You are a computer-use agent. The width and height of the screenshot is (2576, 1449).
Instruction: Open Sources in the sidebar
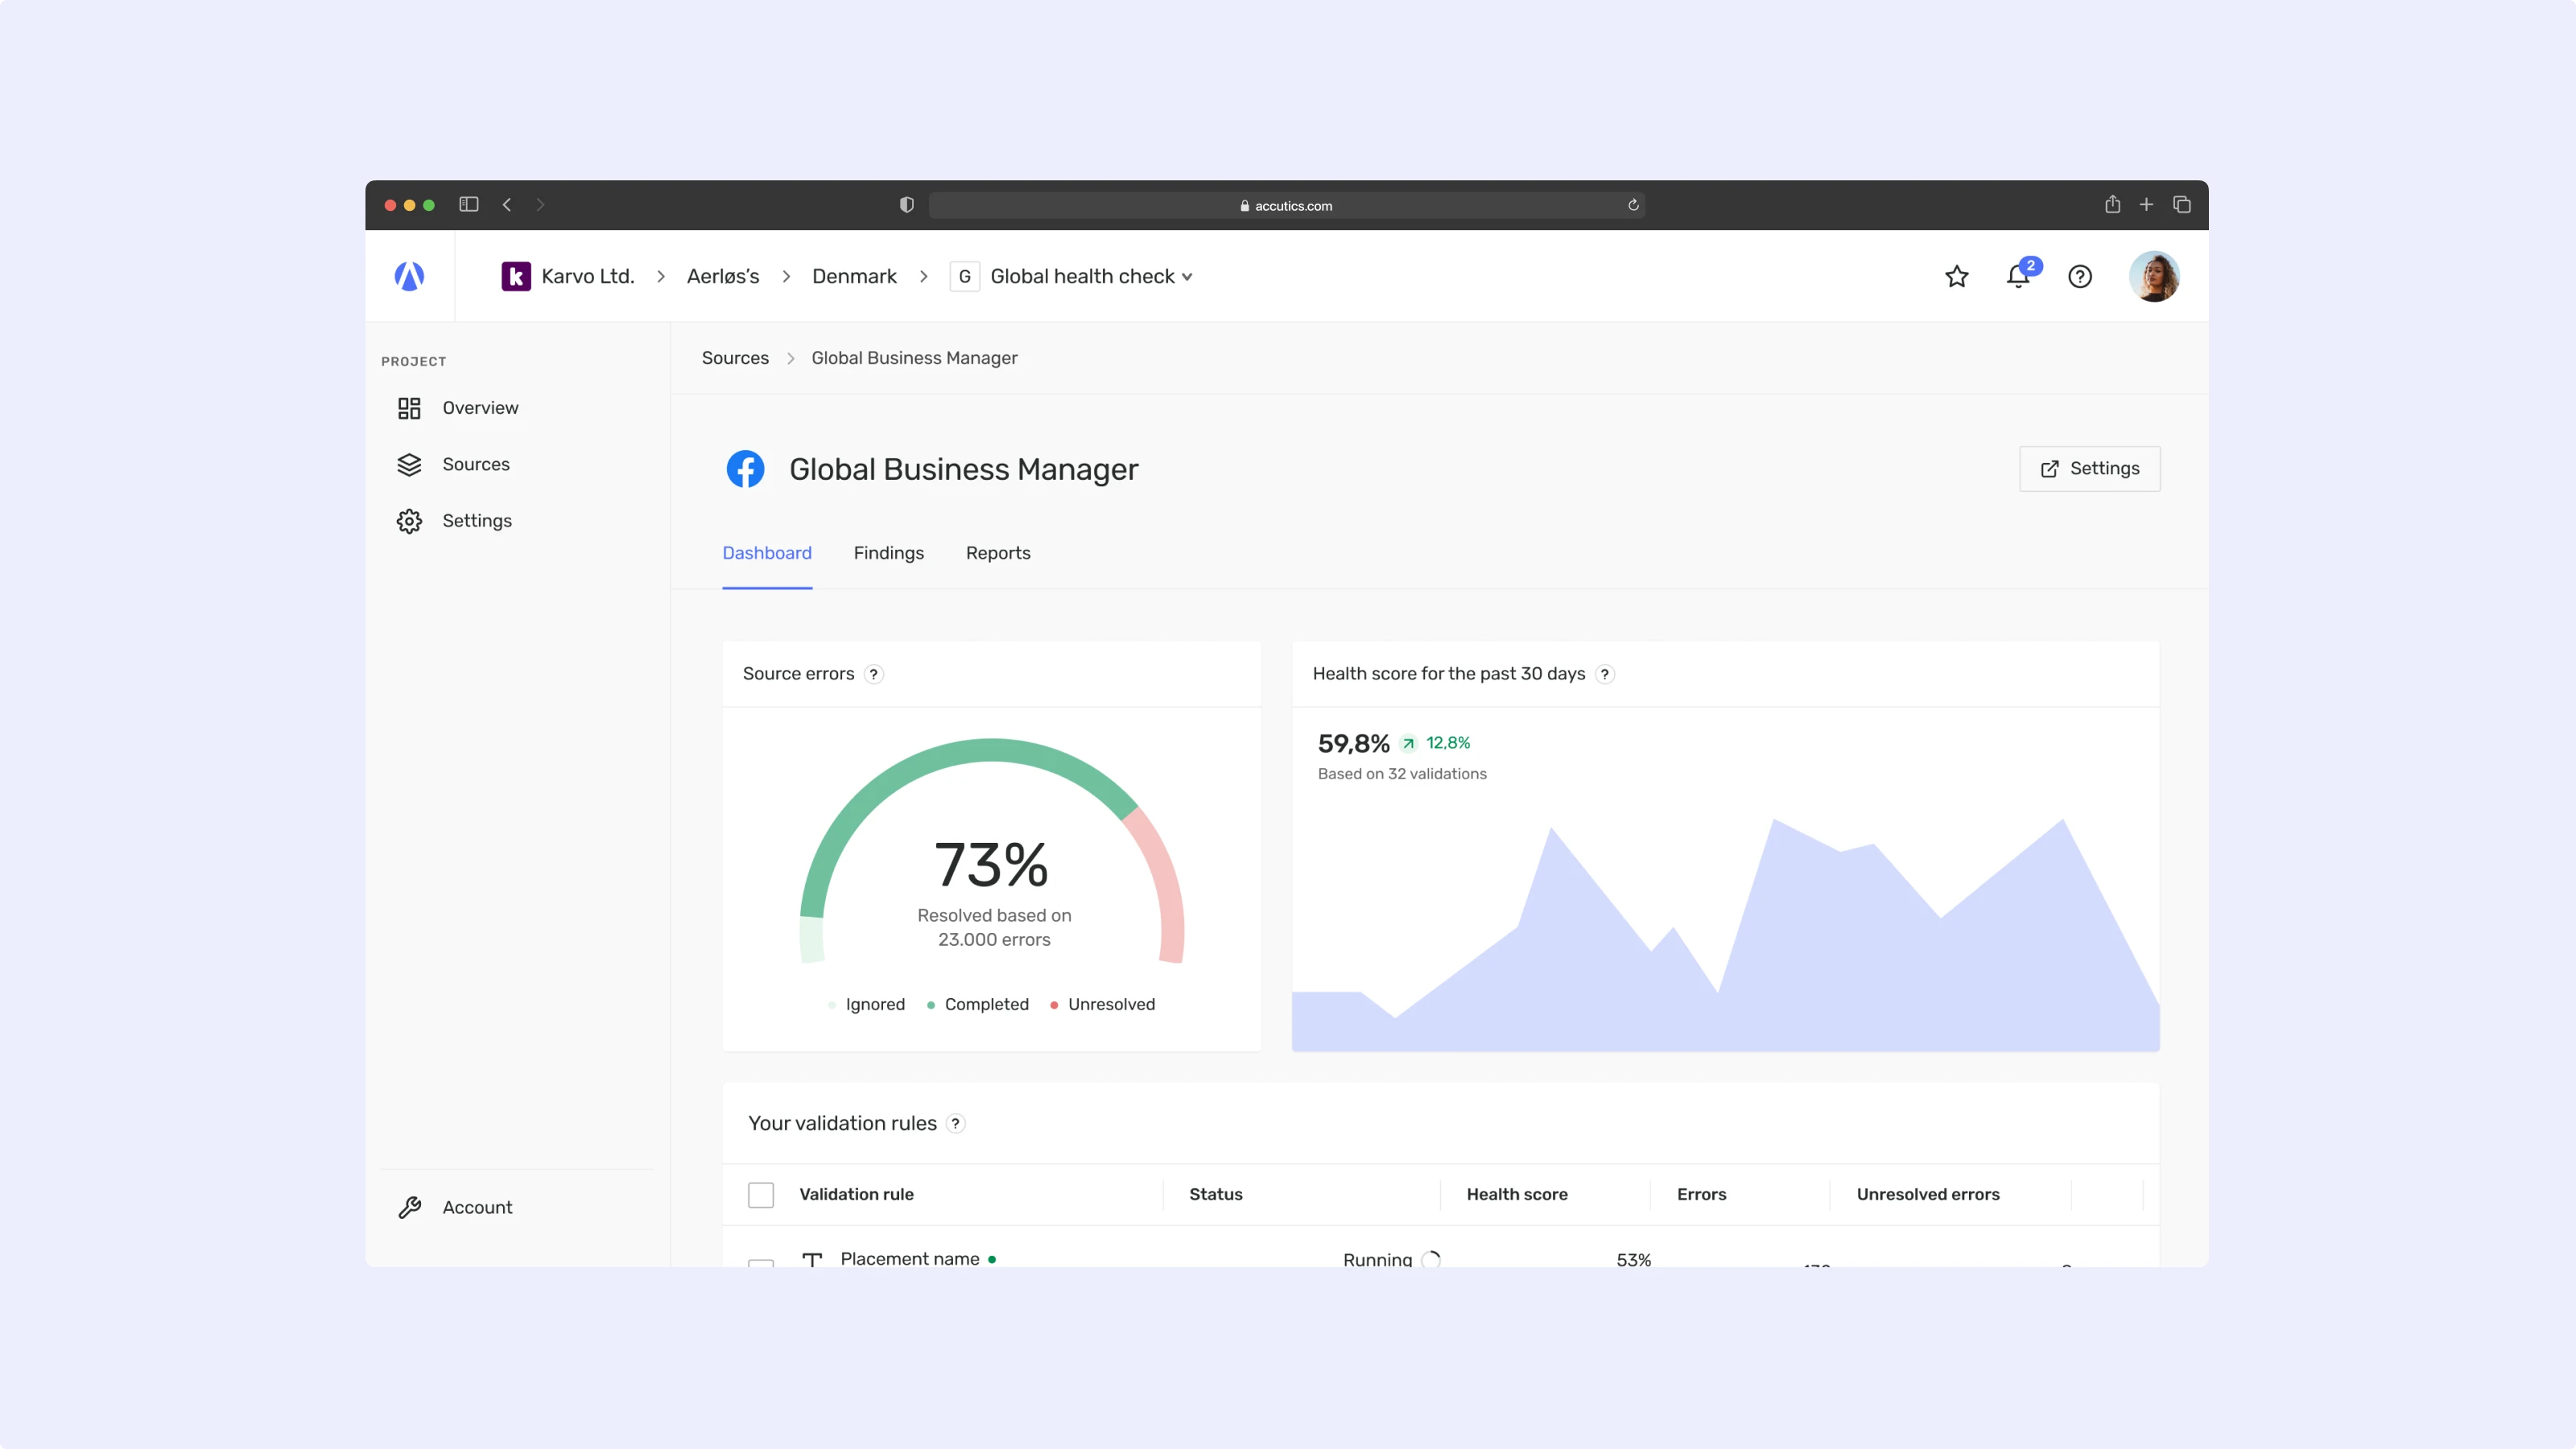point(476,464)
